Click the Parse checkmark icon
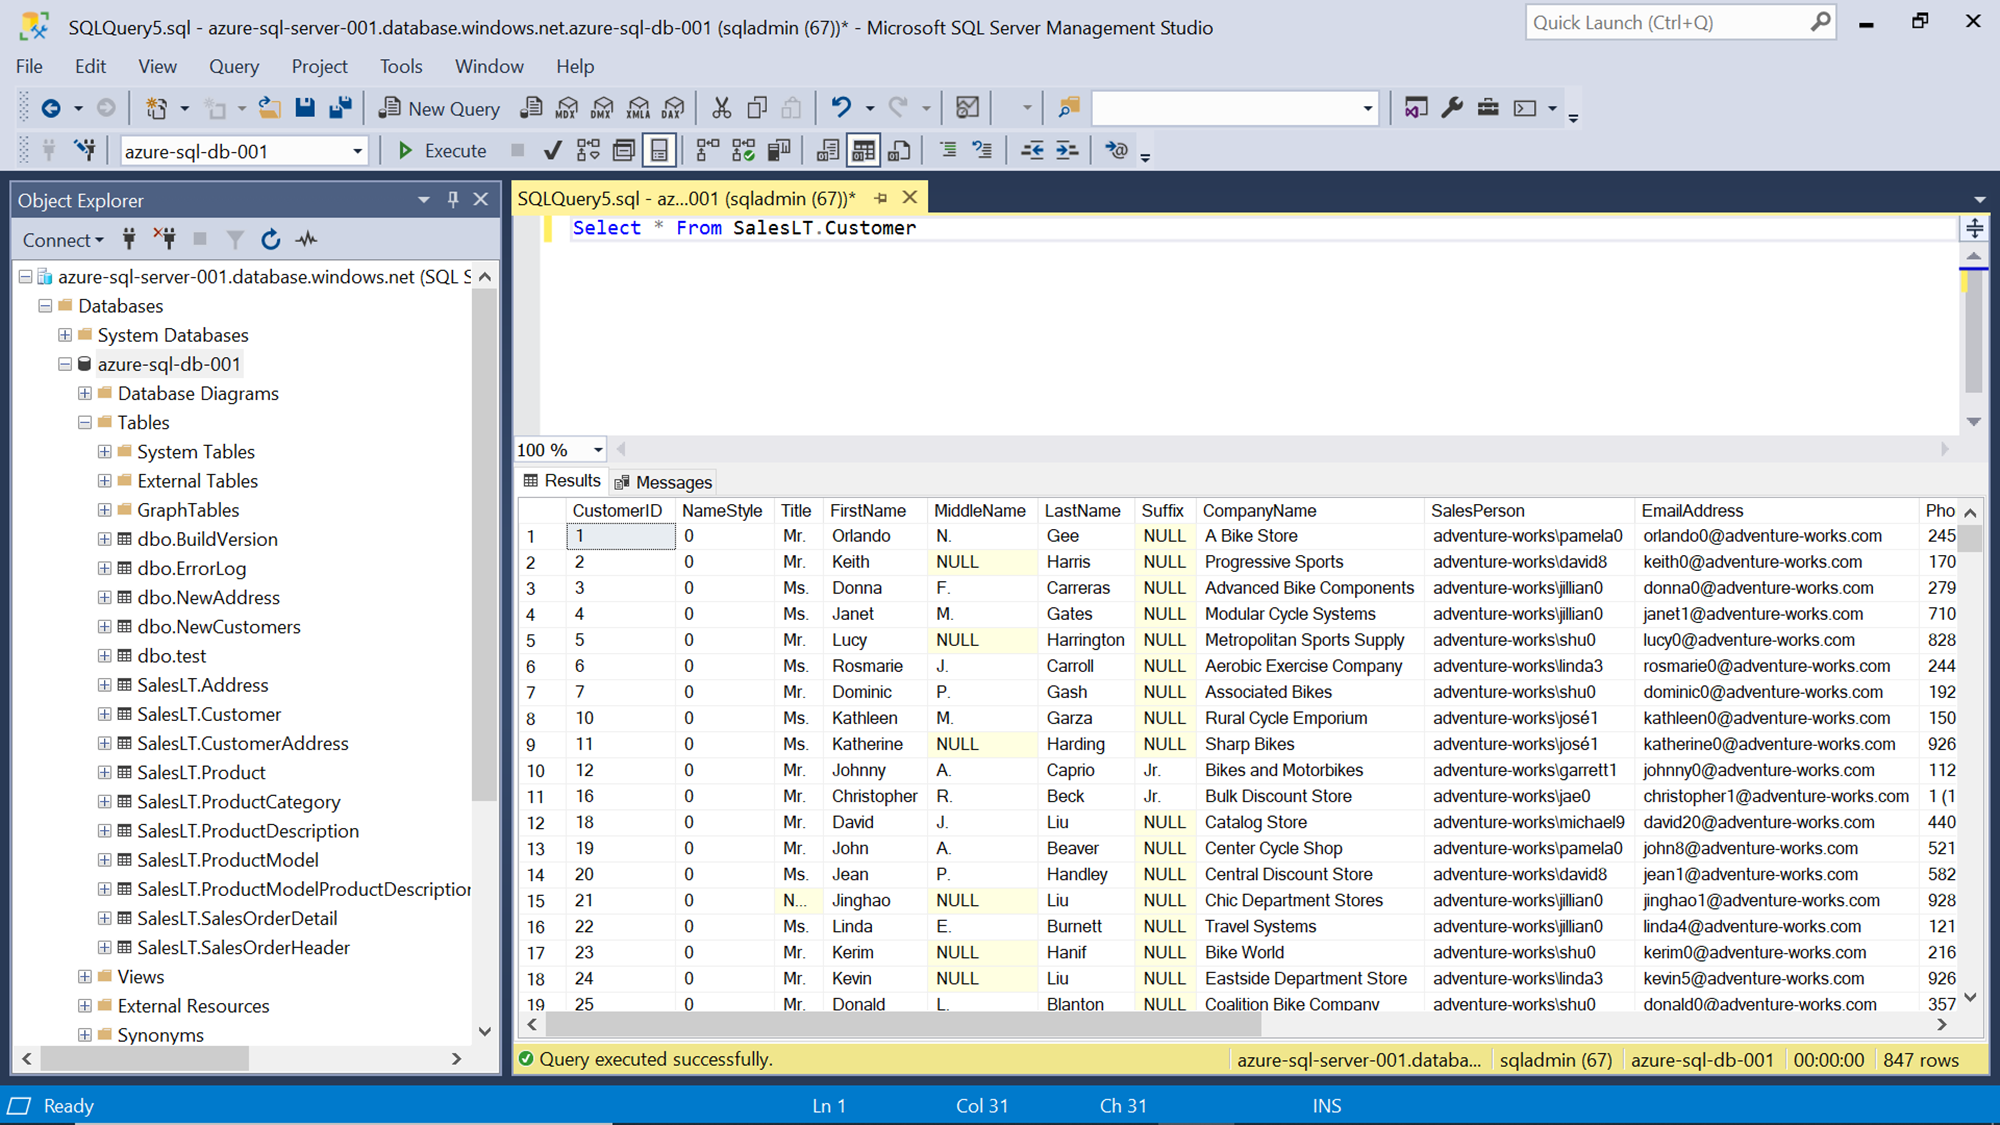The image size is (2000, 1125). (x=552, y=151)
